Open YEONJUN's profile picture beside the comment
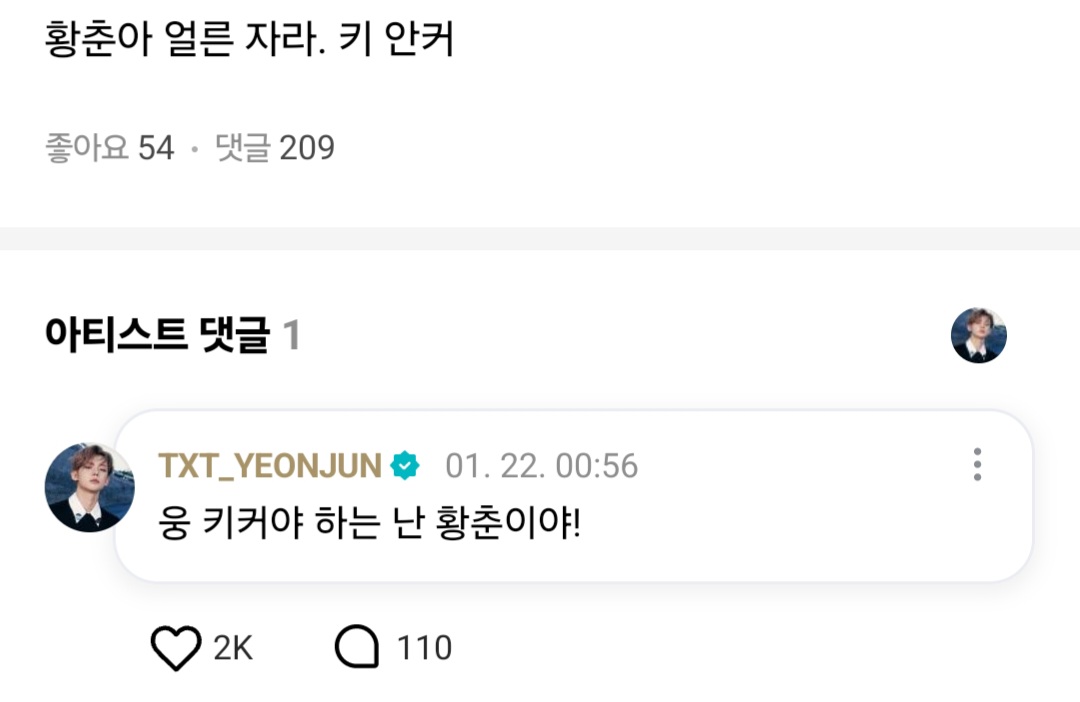 89,488
